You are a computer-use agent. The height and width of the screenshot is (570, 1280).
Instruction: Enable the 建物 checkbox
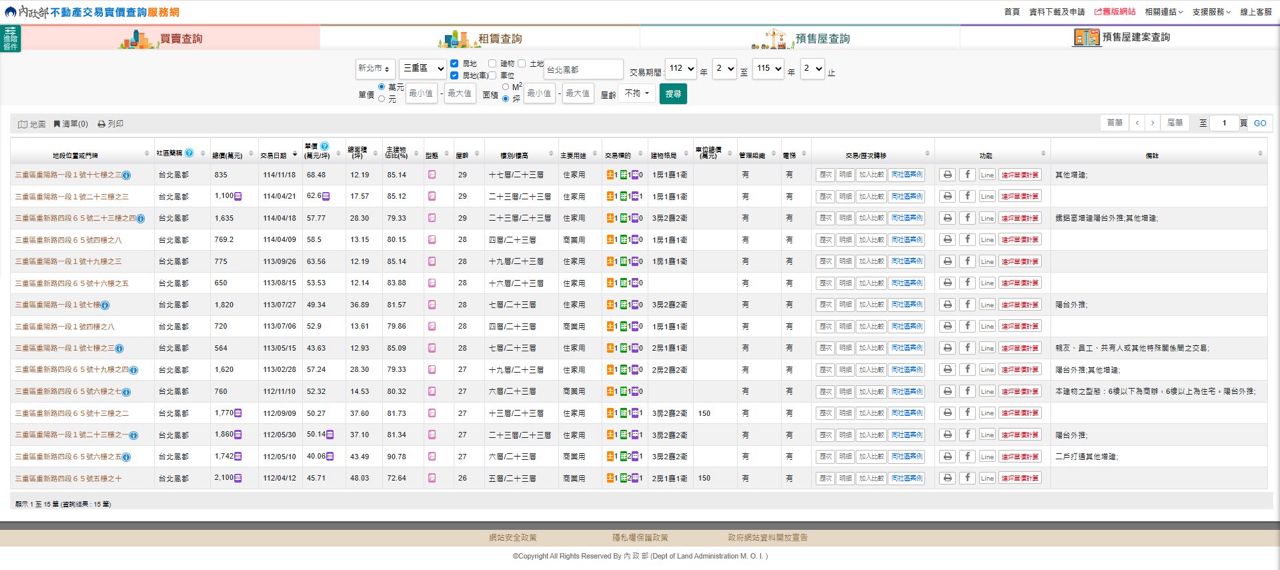click(492, 64)
